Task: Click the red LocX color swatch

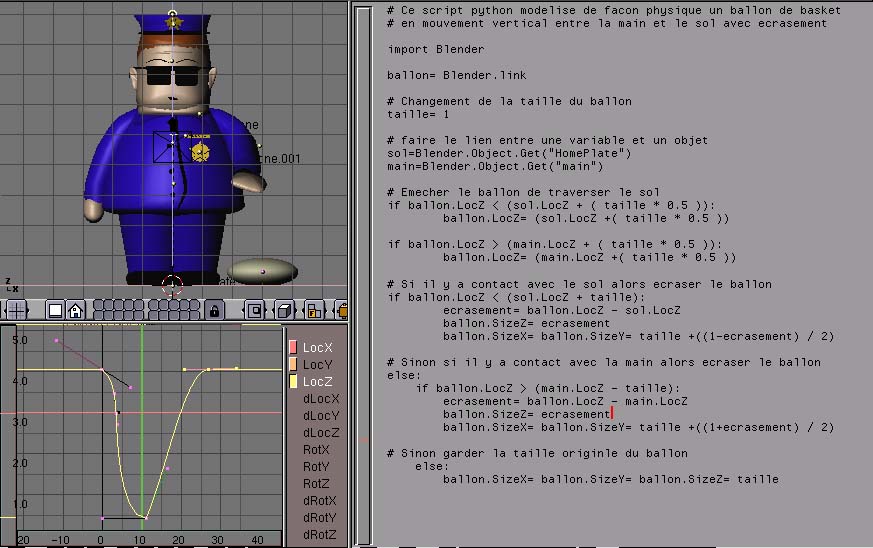Action: 293,347
